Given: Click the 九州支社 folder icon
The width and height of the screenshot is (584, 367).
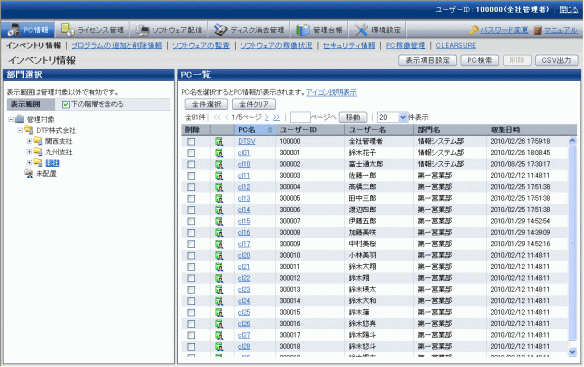Looking at the screenshot, I should pyautogui.click(x=38, y=152).
